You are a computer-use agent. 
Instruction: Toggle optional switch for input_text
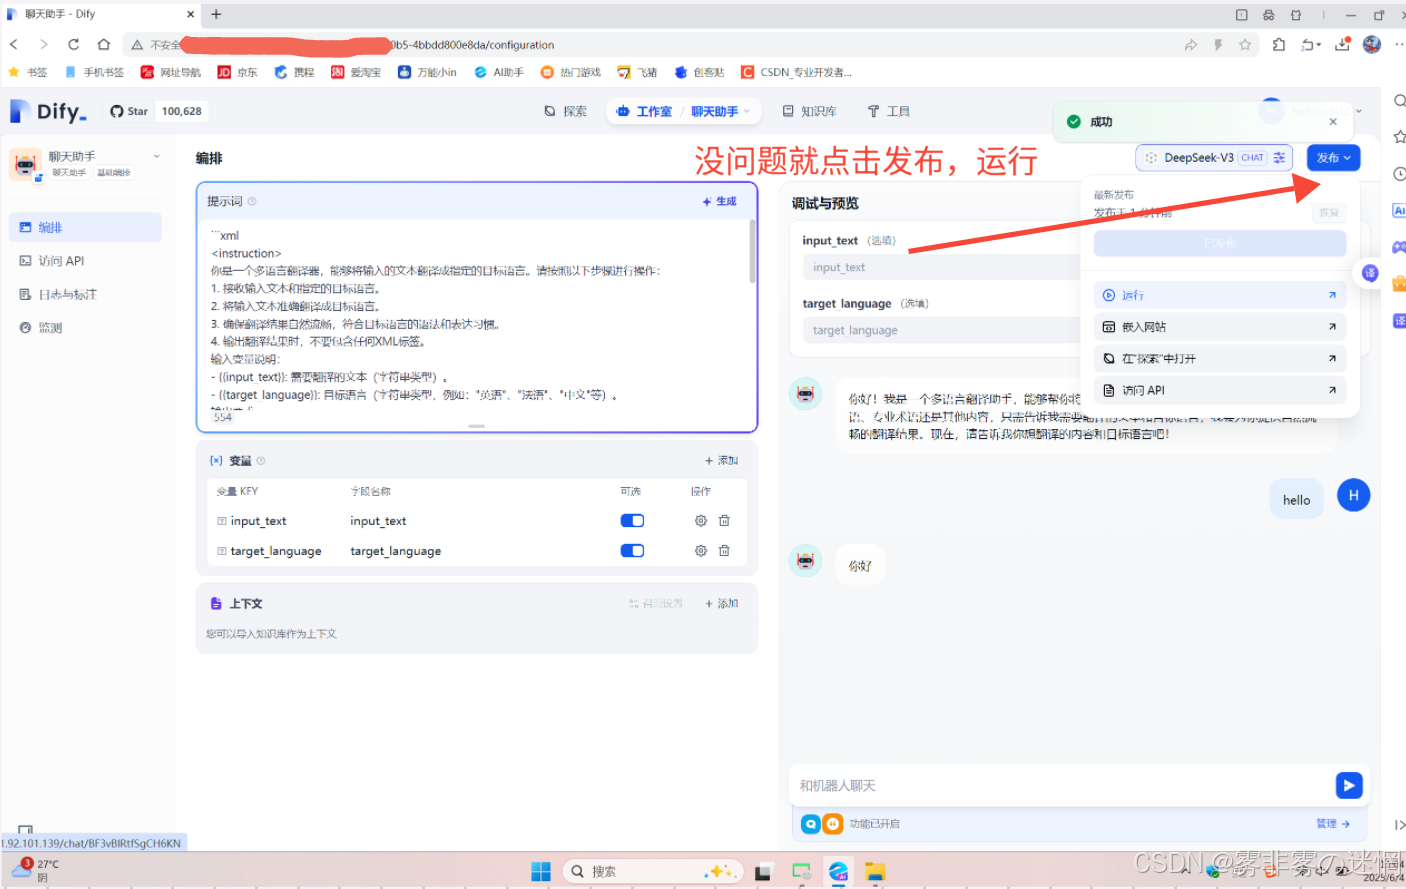click(632, 521)
